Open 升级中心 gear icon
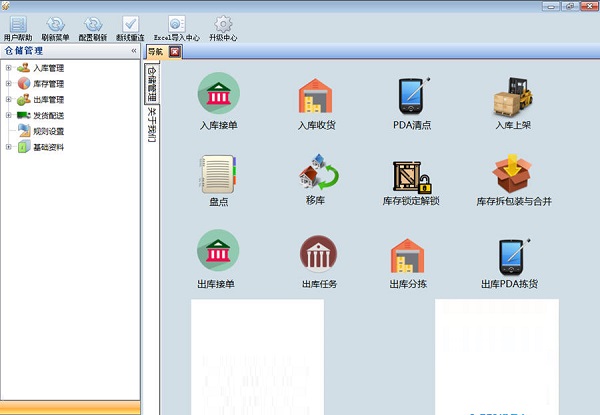This screenshot has height=415, width=600. (223, 24)
